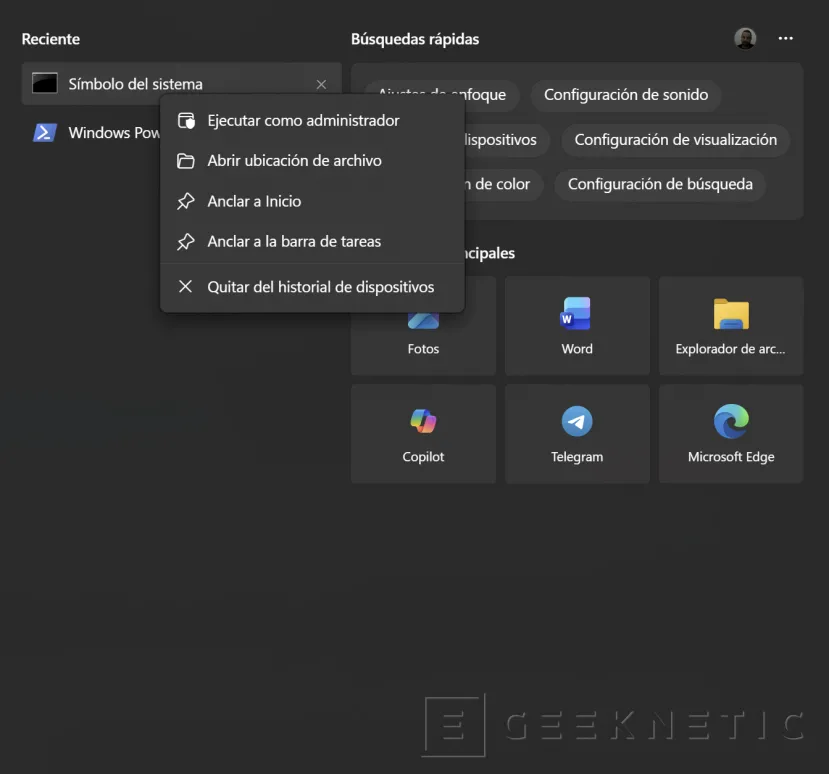This screenshot has width=829, height=774.
Task: Launch Word from principal apps
Action: click(577, 325)
